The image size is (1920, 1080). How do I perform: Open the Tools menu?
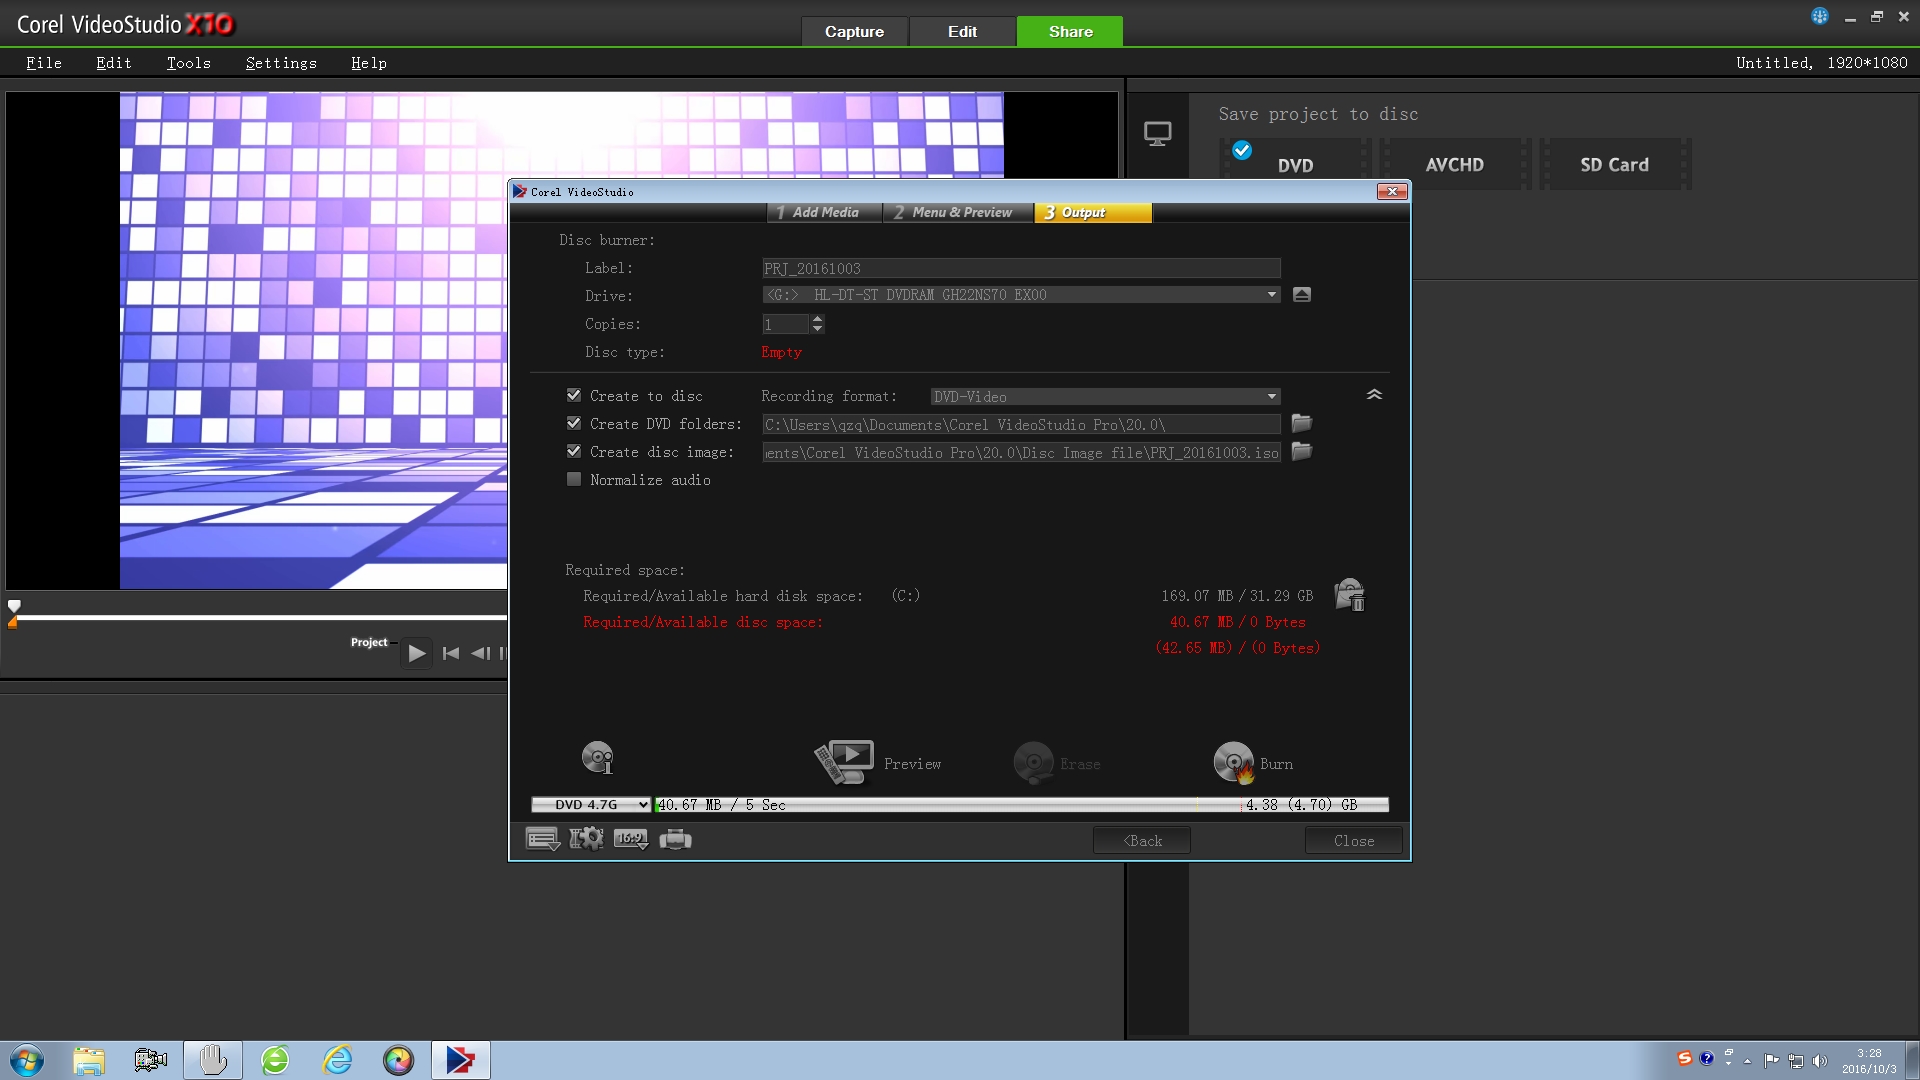pyautogui.click(x=189, y=63)
